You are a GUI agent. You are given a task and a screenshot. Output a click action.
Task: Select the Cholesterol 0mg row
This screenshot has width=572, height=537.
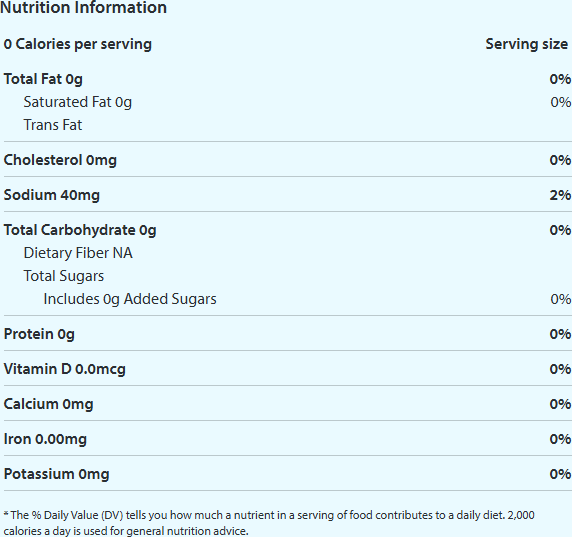[x=287, y=160]
